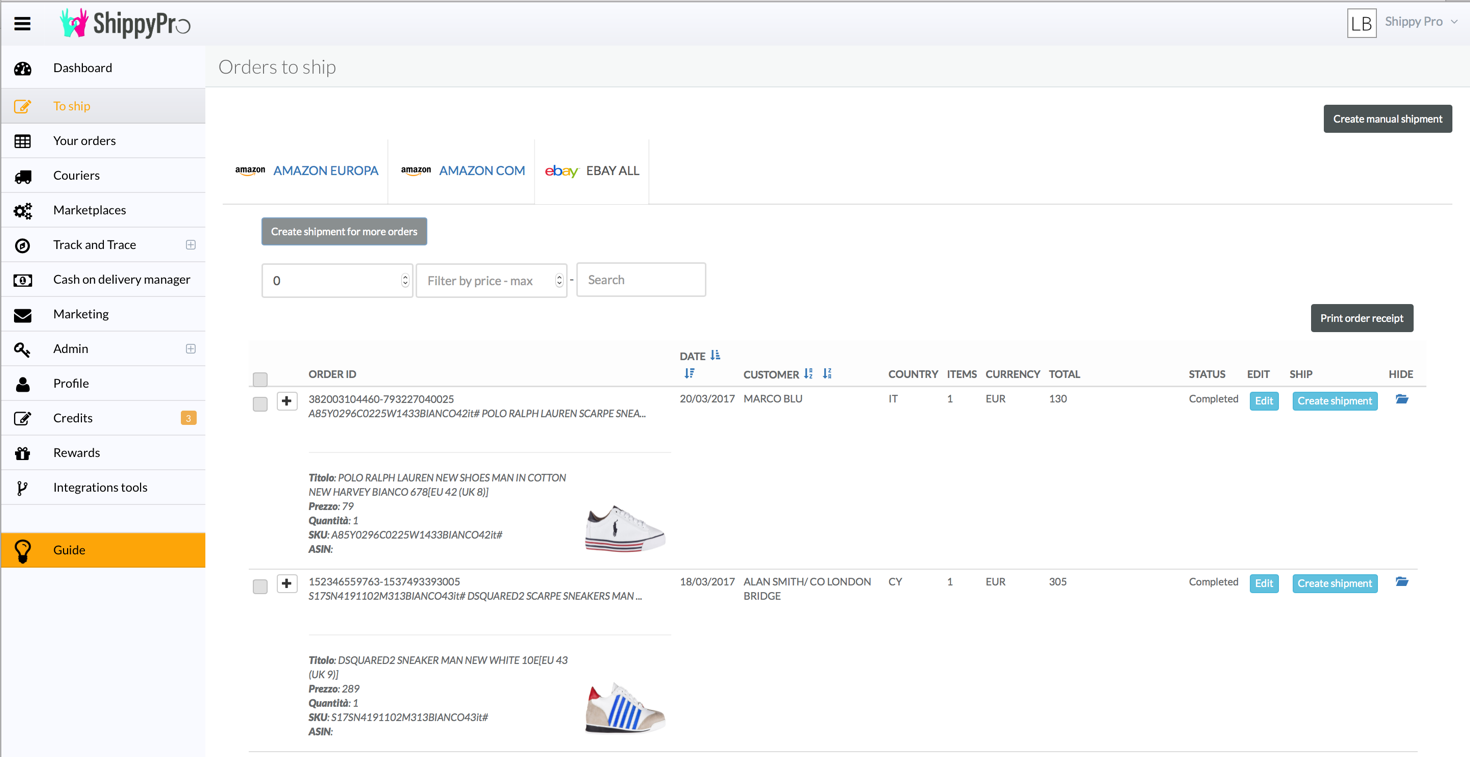Switch to the Amazon Europa tab
The height and width of the screenshot is (757, 1470).
[306, 171]
